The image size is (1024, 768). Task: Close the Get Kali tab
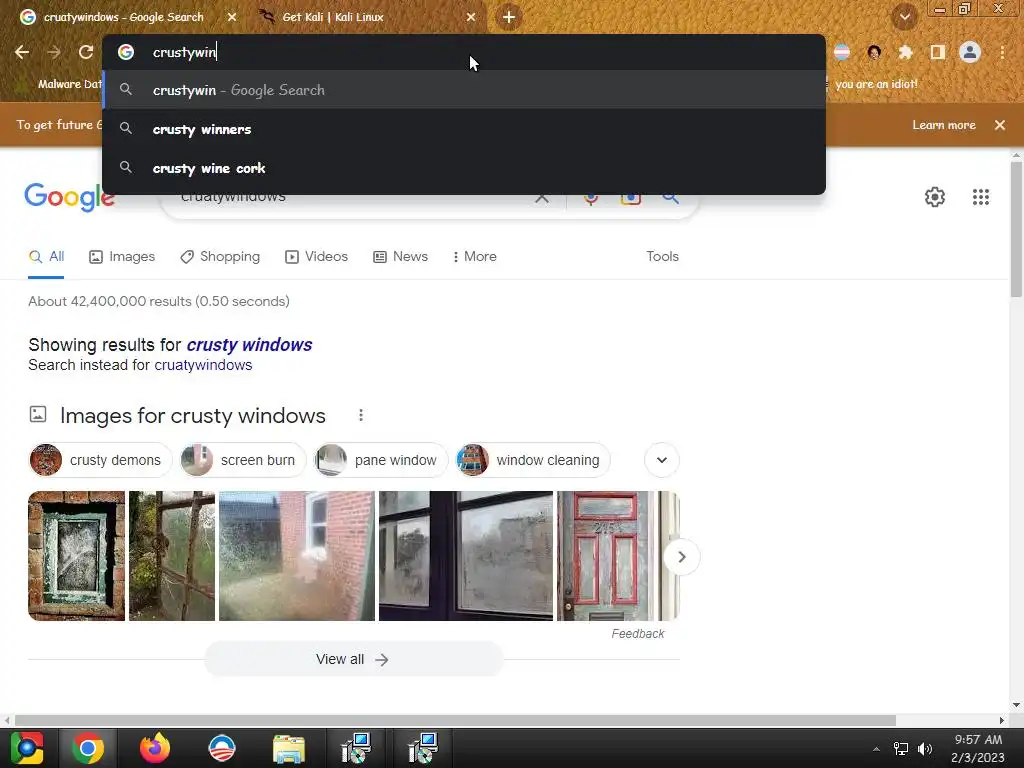(471, 18)
